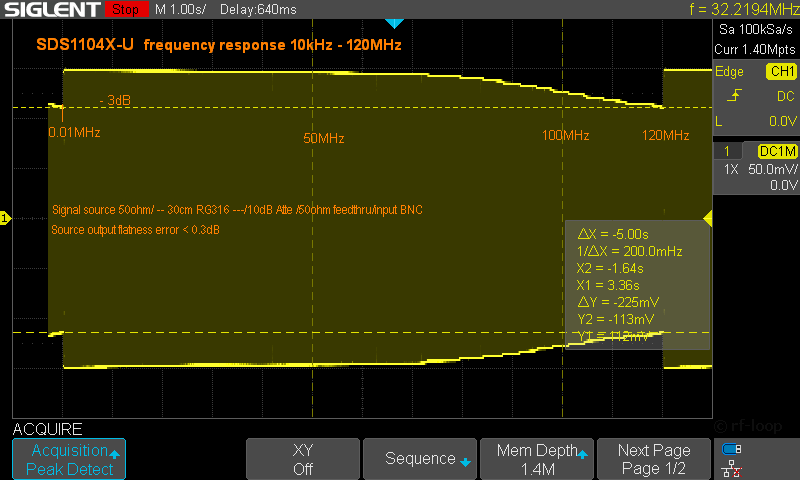
Task: Click the Signal source 50ohm annotation line
Action: click(x=237, y=210)
